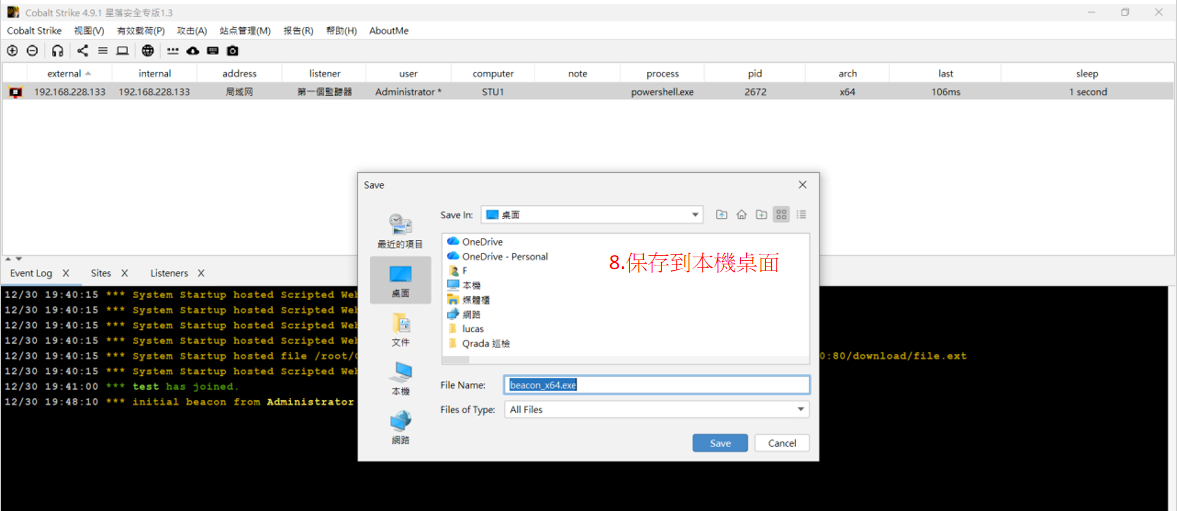Open the downloads cloud toolbar icon
Viewport: 1177px width, 511px height.
(x=193, y=50)
